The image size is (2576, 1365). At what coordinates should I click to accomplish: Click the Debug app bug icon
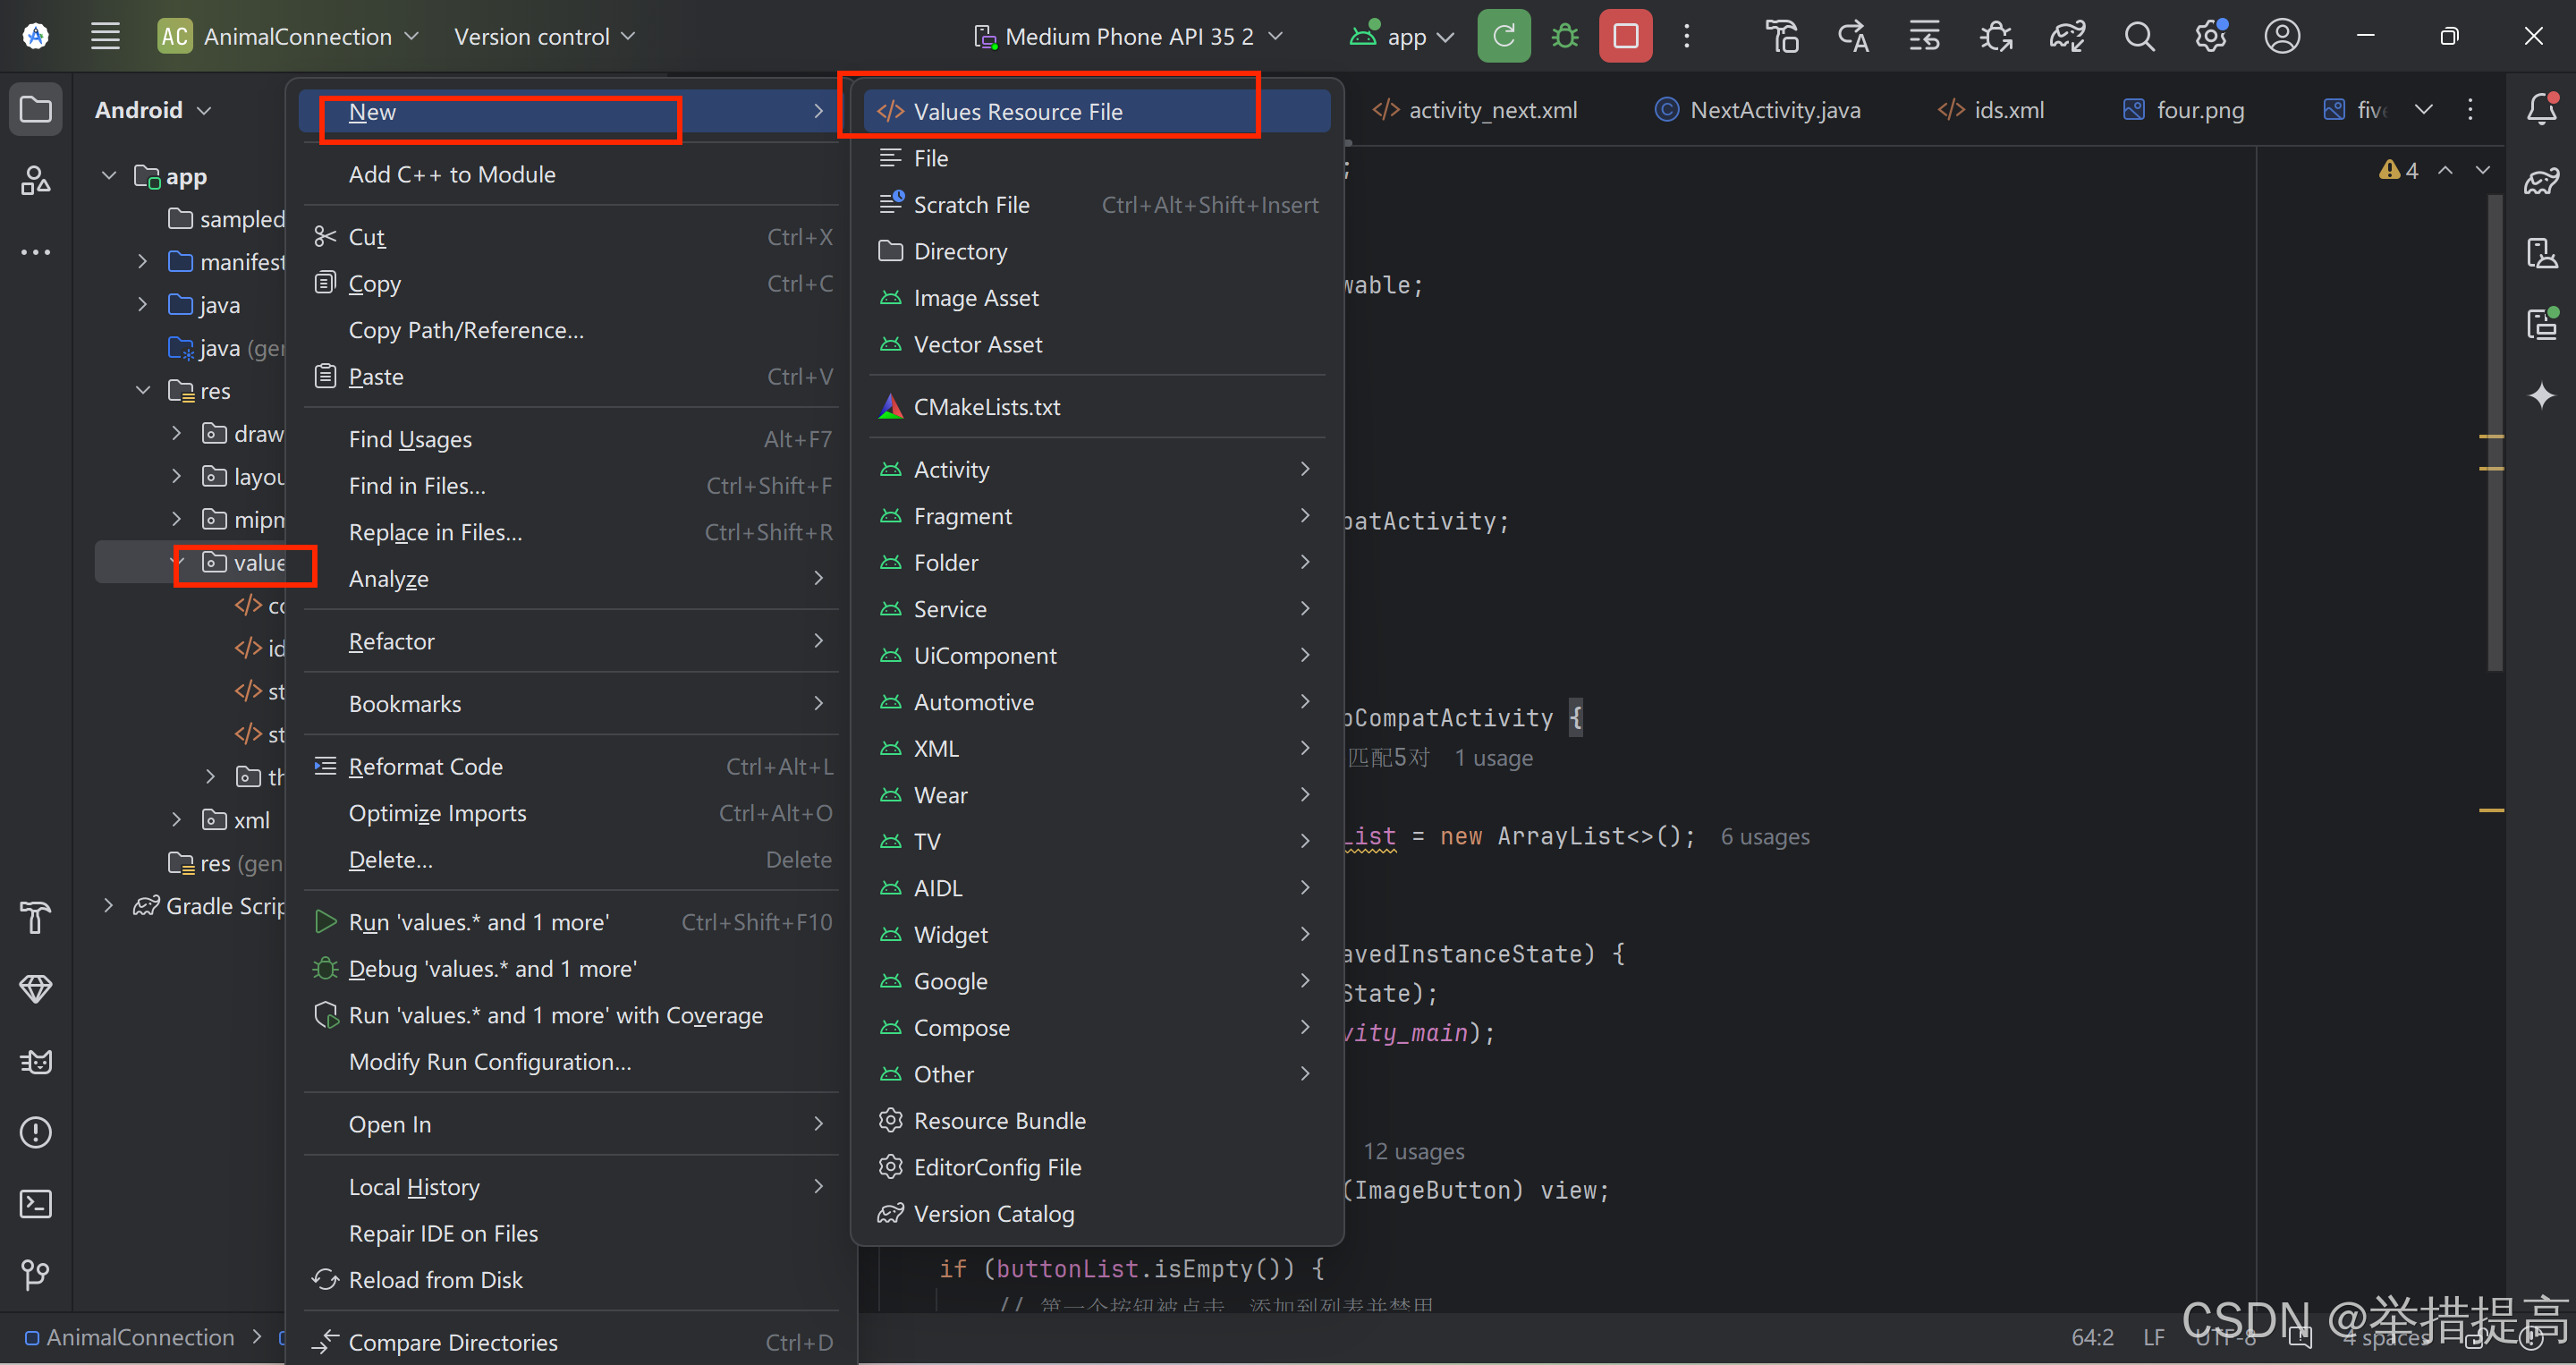click(x=1565, y=37)
